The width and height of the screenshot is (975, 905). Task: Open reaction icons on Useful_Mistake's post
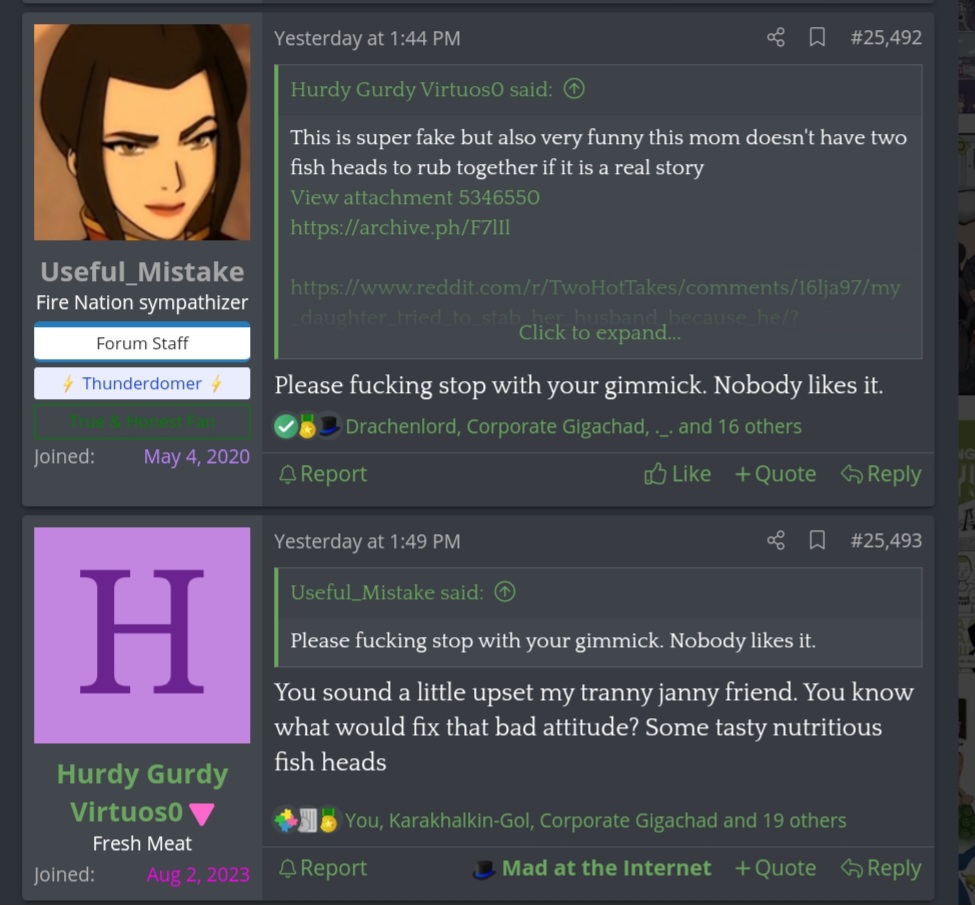(308, 427)
